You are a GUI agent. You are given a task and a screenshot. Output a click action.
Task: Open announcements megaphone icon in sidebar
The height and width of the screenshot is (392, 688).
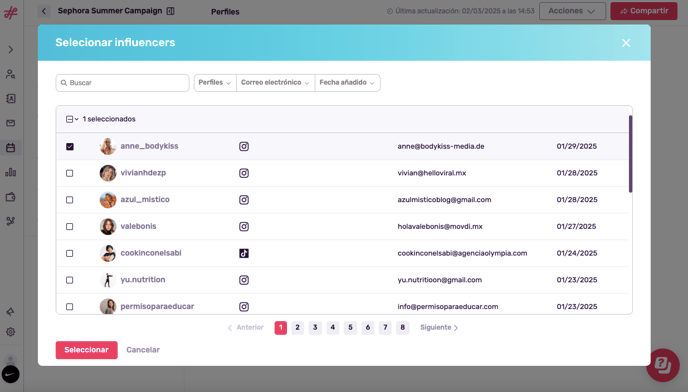click(x=11, y=312)
